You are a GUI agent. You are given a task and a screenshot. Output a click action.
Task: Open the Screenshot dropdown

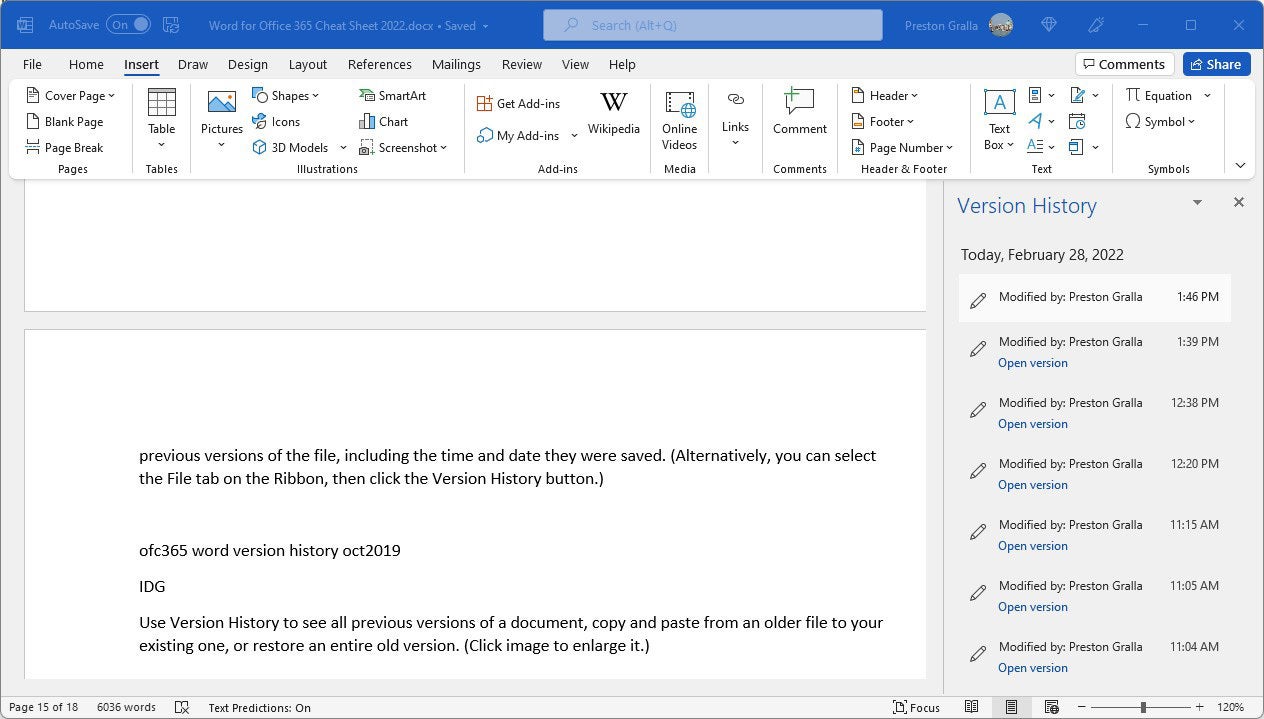[x=403, y=148]
